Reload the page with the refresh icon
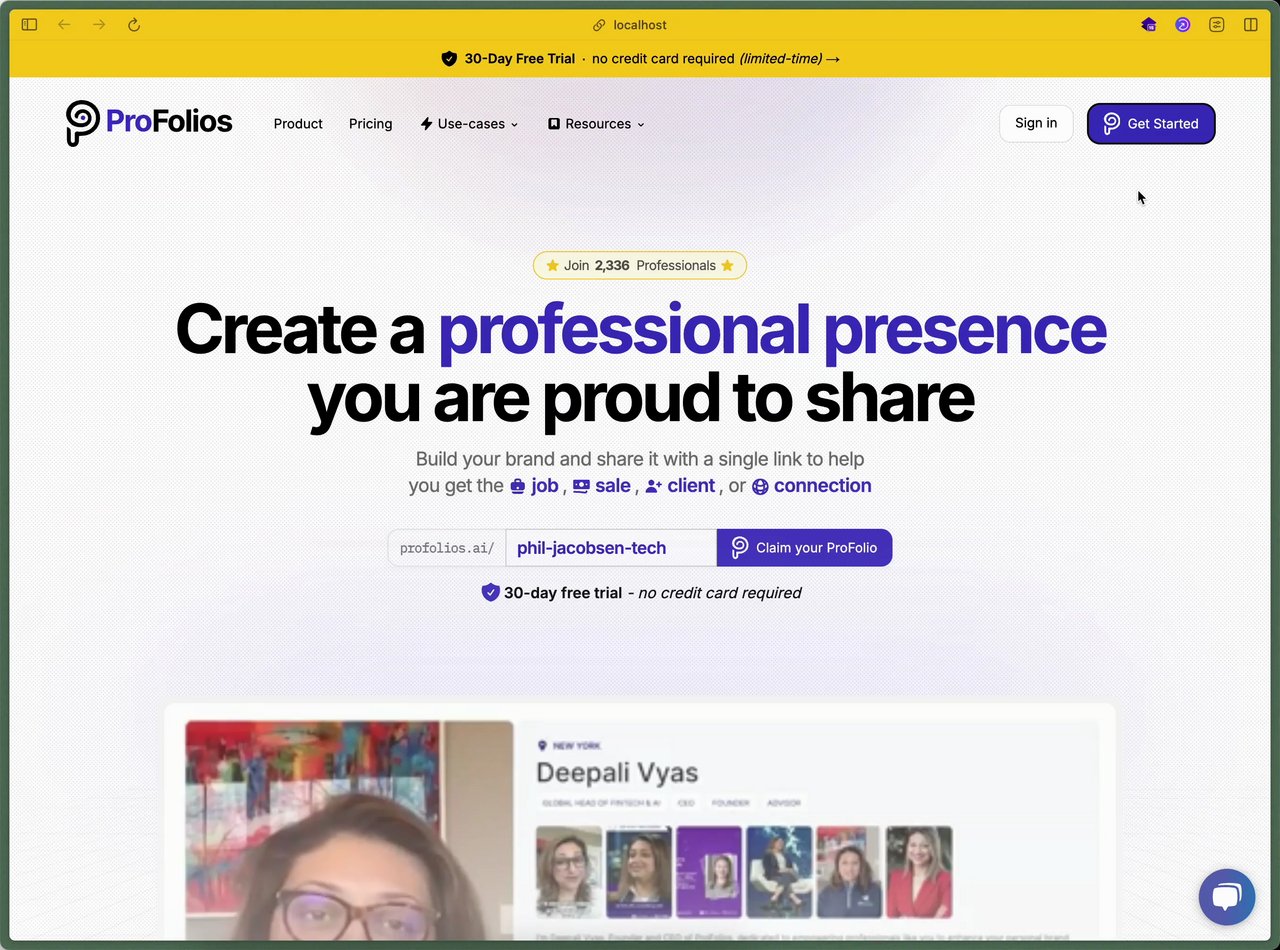 [134, 25]
